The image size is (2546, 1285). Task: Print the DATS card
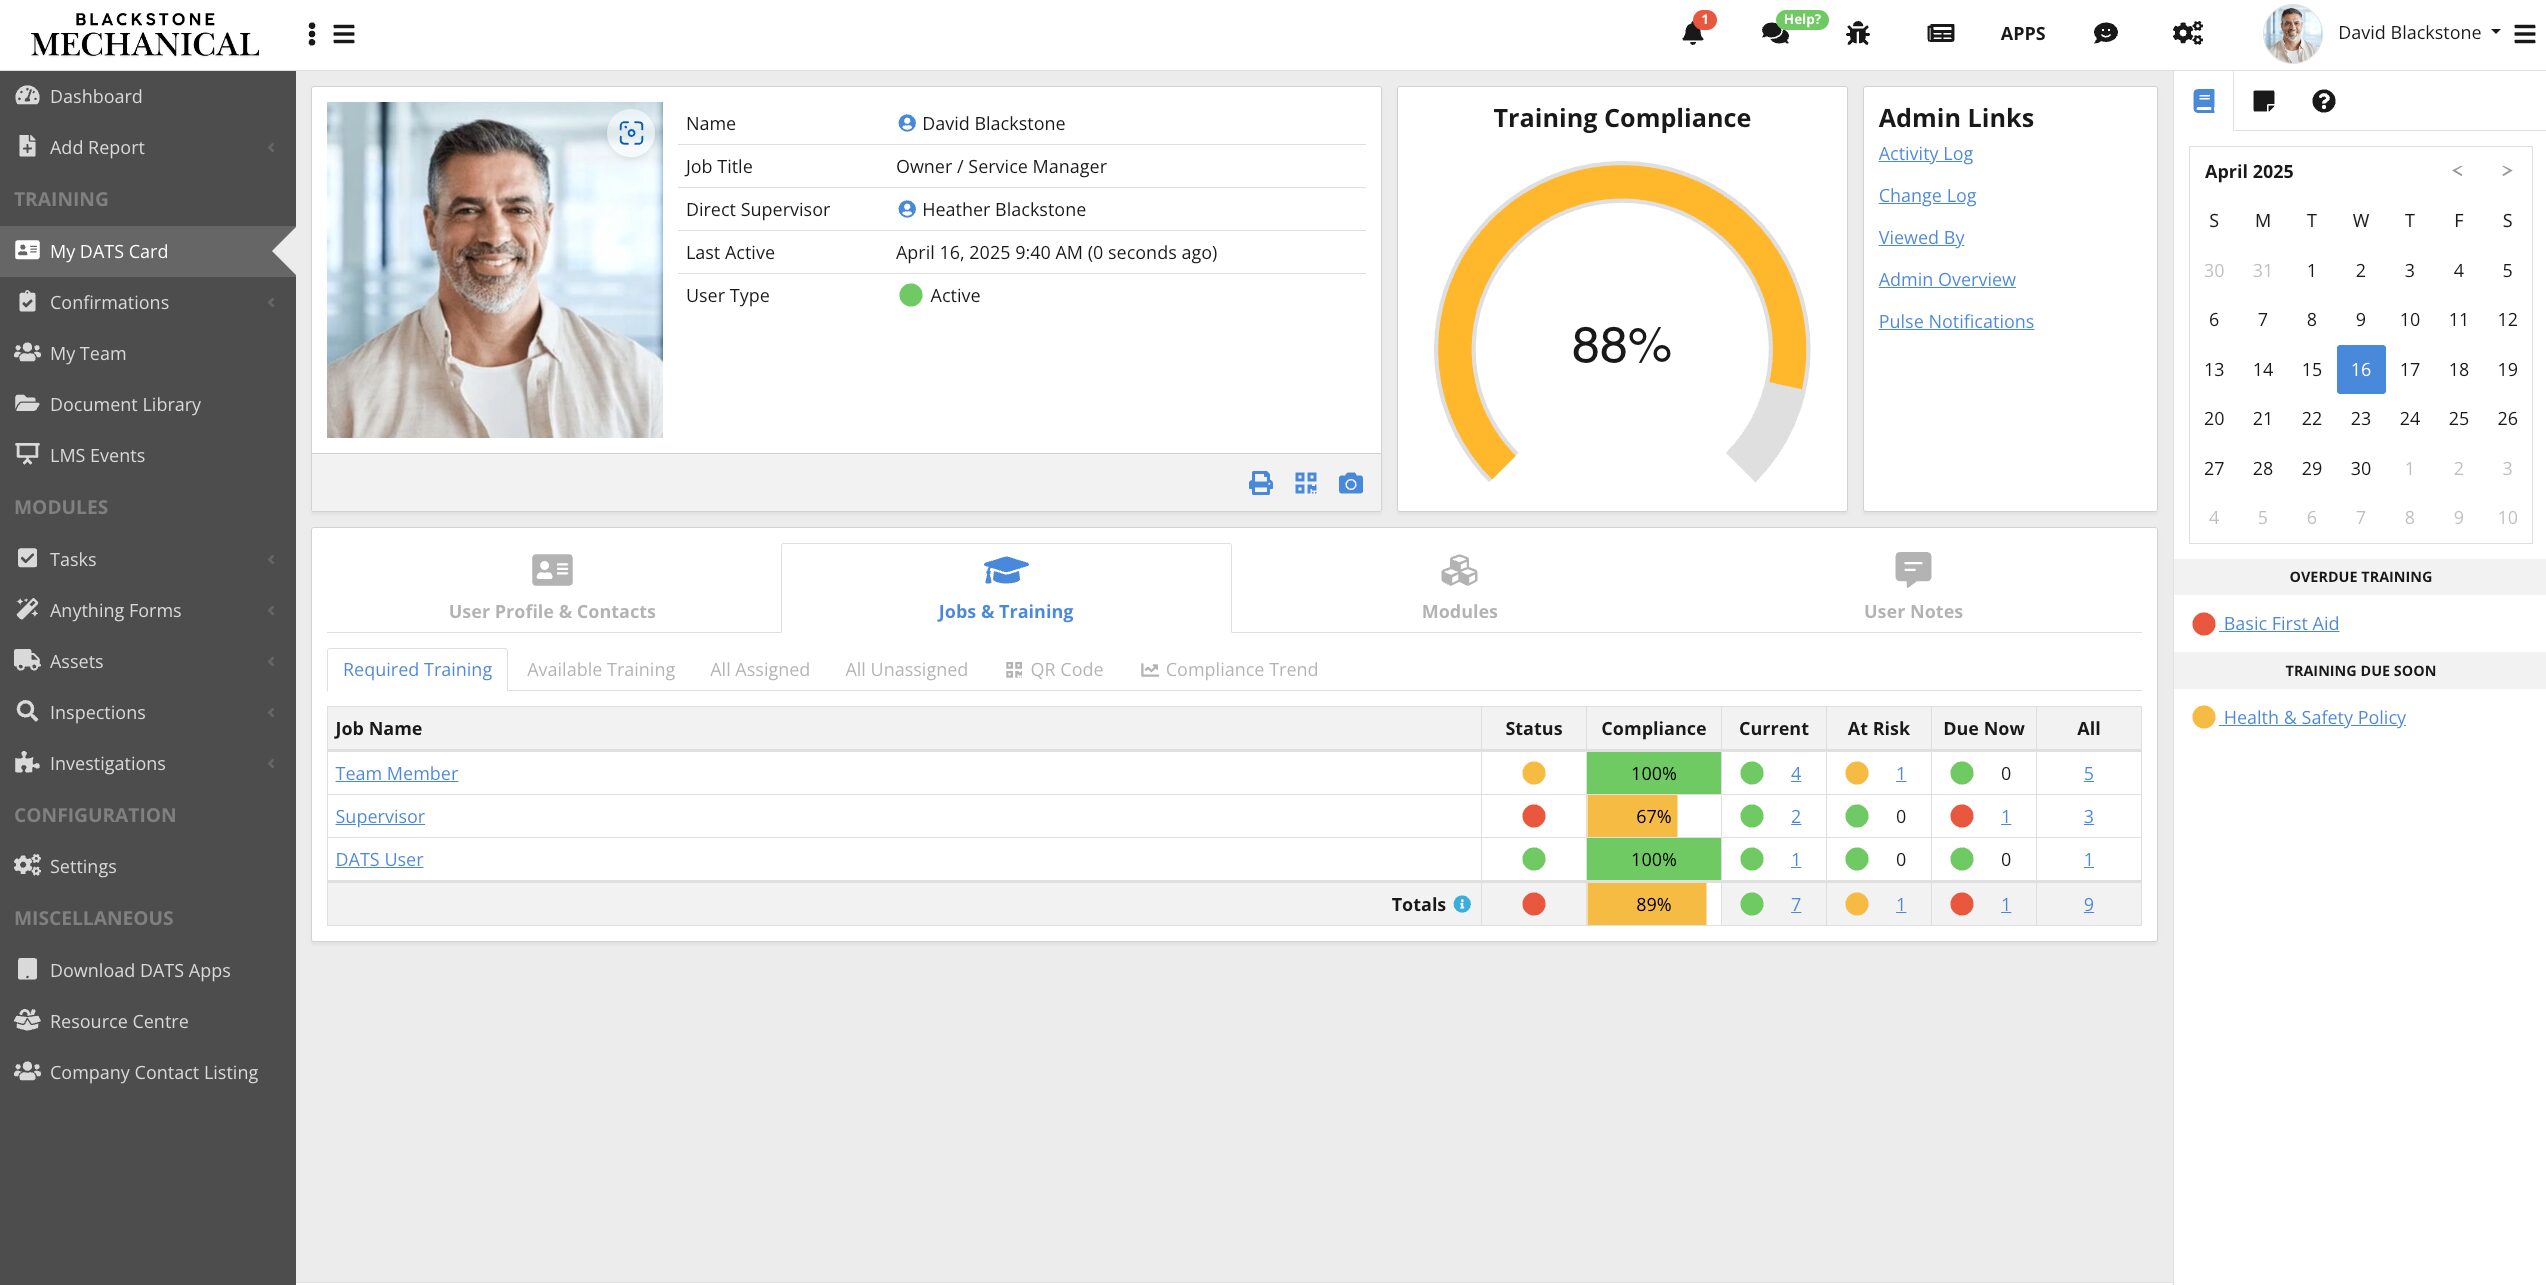pyautogui.click(x=1260, y=484)
